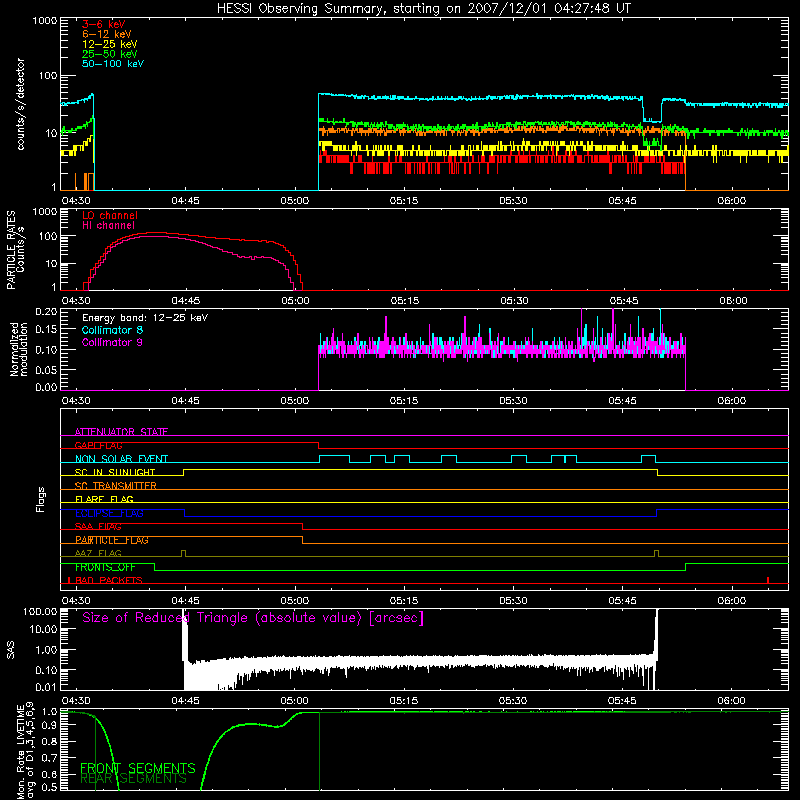Click the ATTENUATOR_STATE flag label

click(121, 432)
